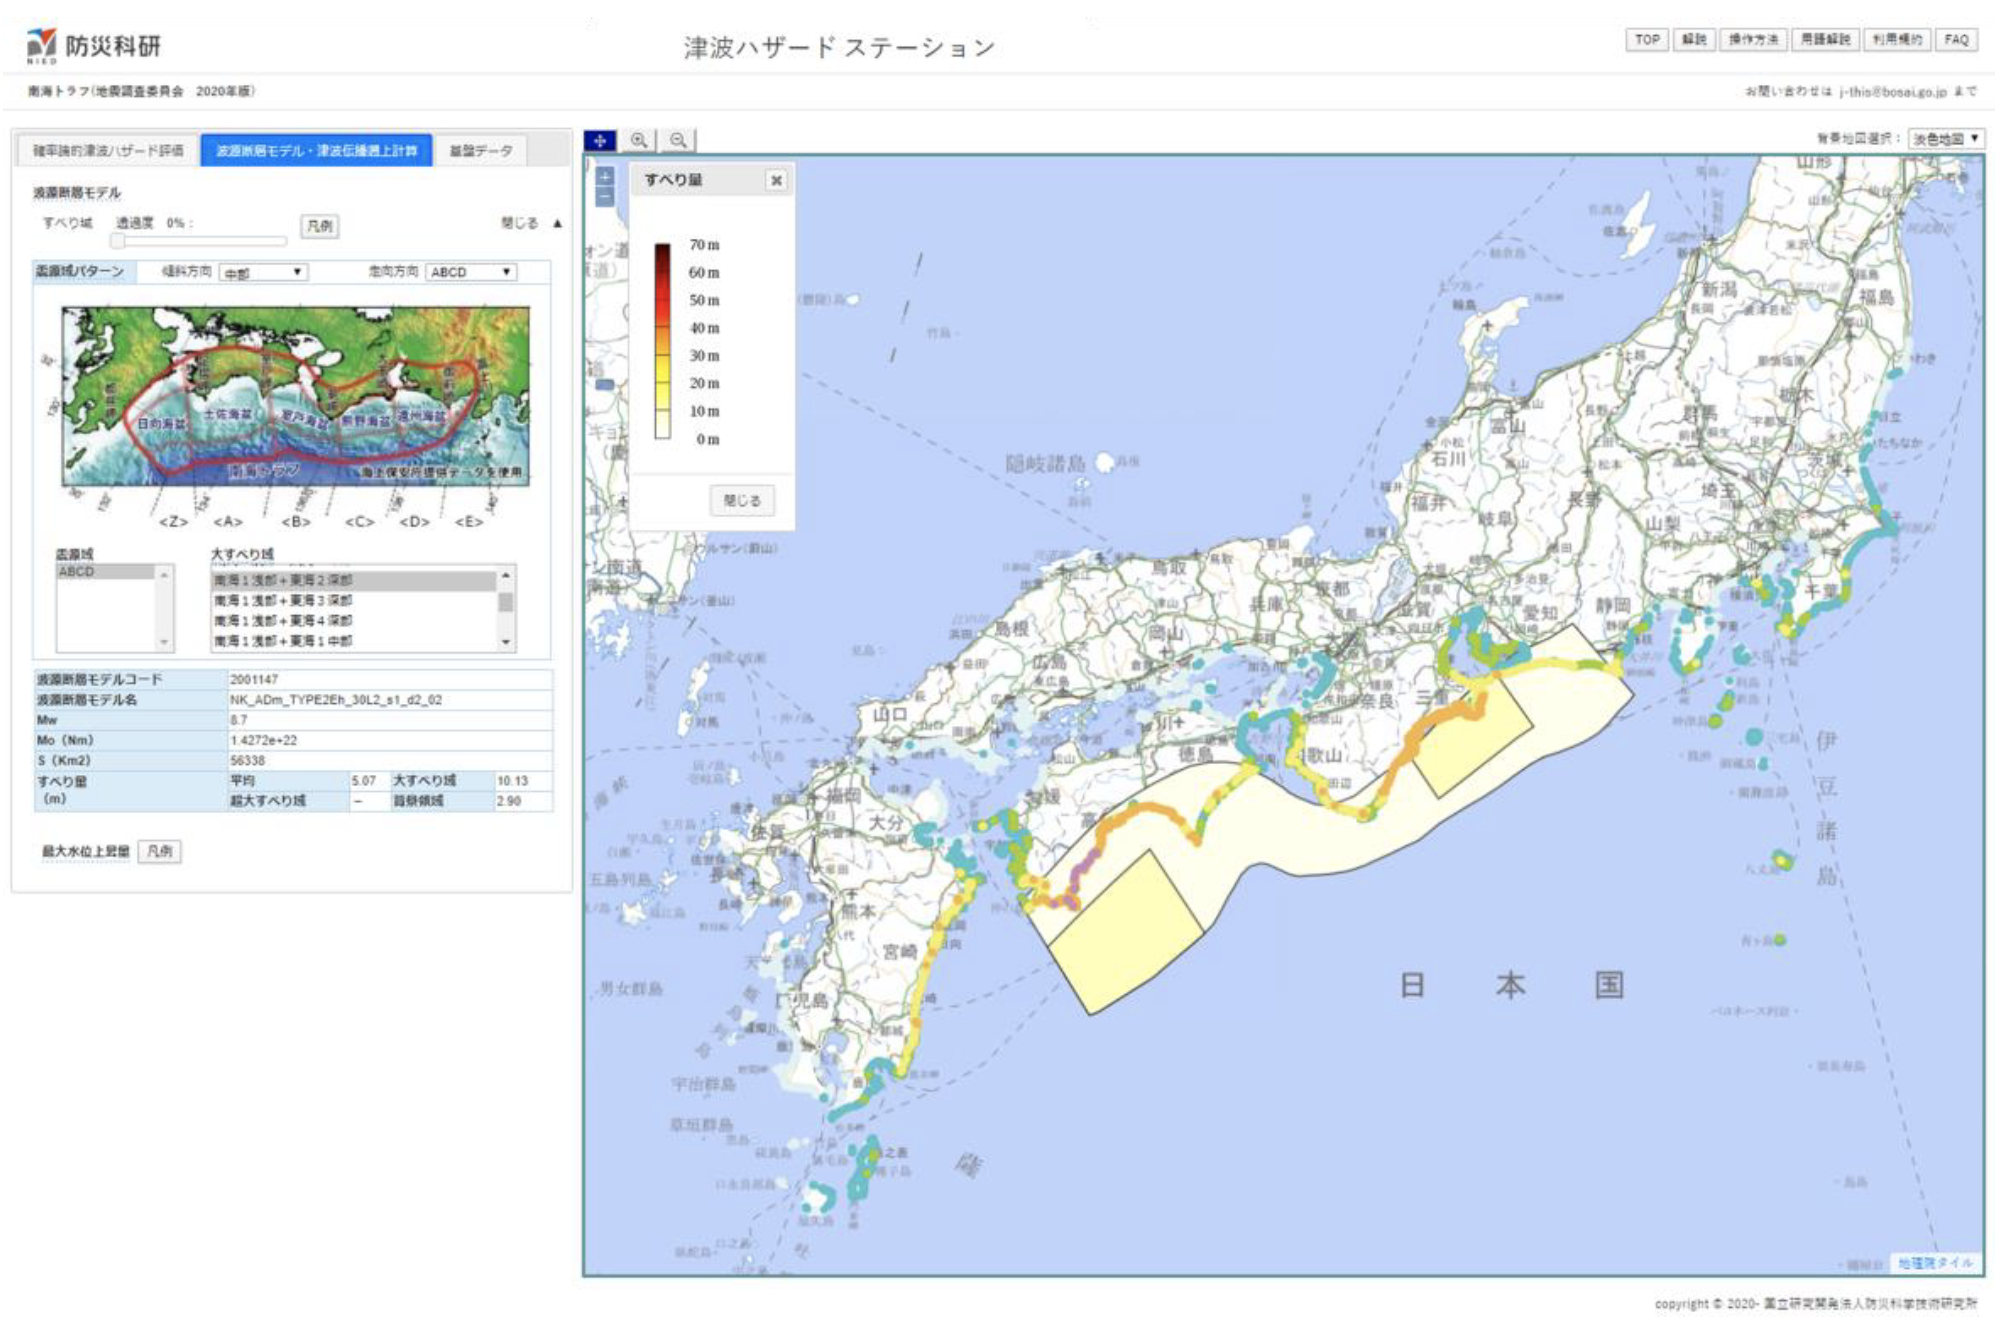Open the FAQ page from header

pos(1956,40)
